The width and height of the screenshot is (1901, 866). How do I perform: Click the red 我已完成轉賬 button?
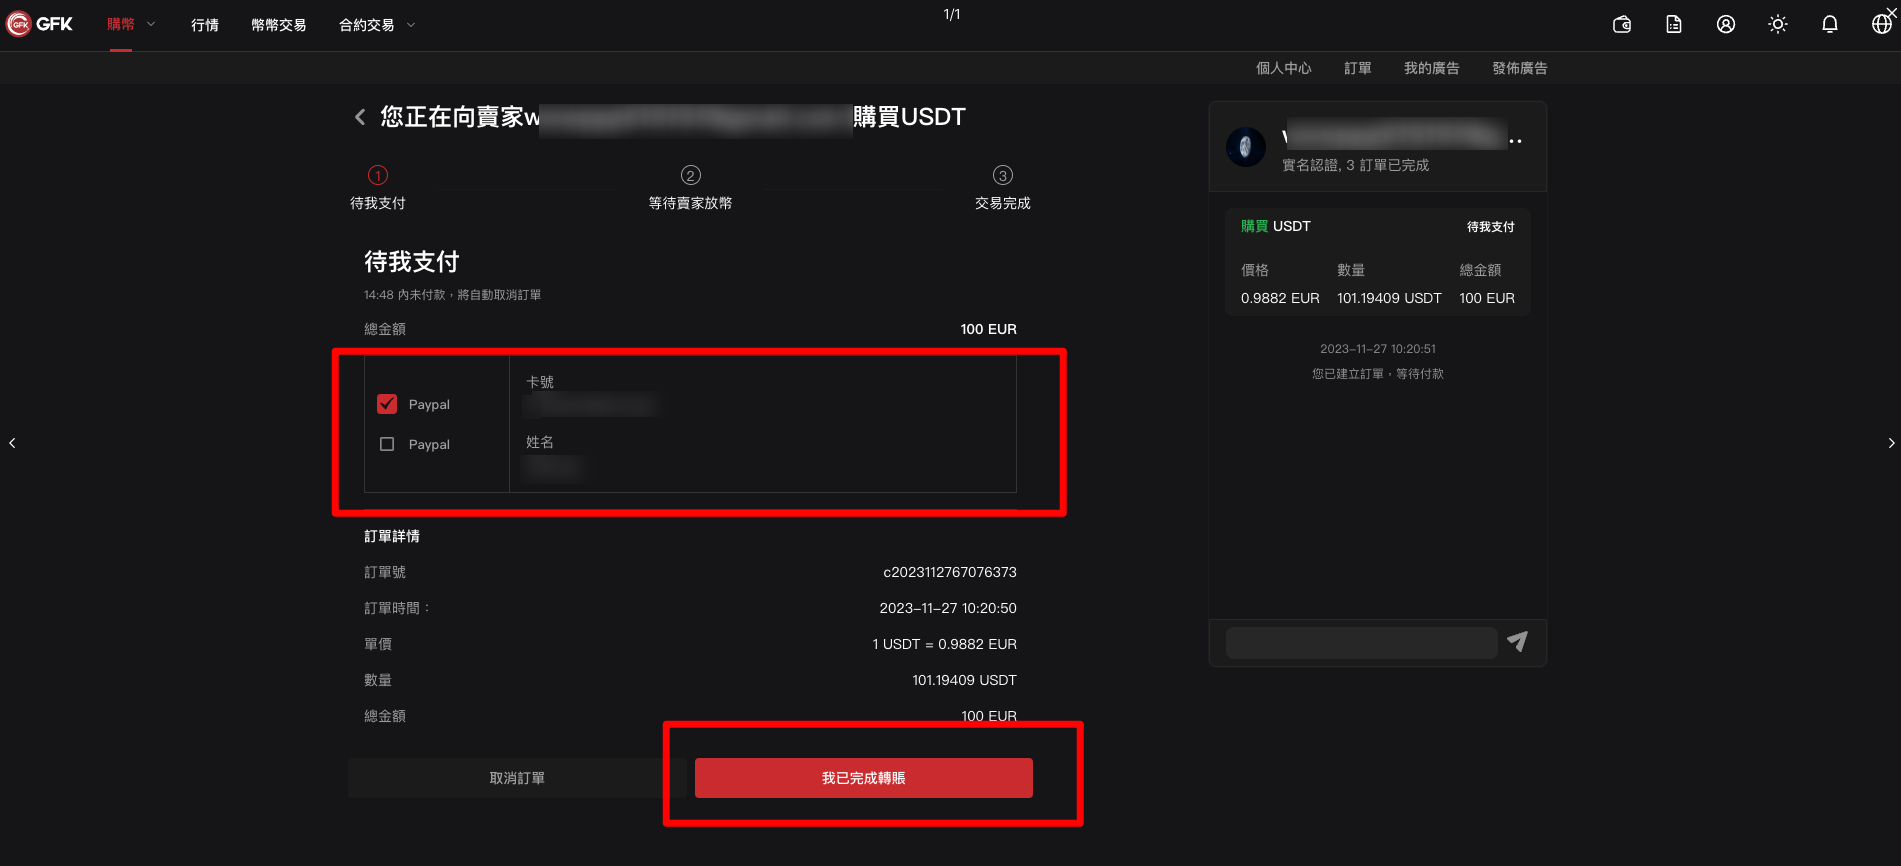[864, 778]
